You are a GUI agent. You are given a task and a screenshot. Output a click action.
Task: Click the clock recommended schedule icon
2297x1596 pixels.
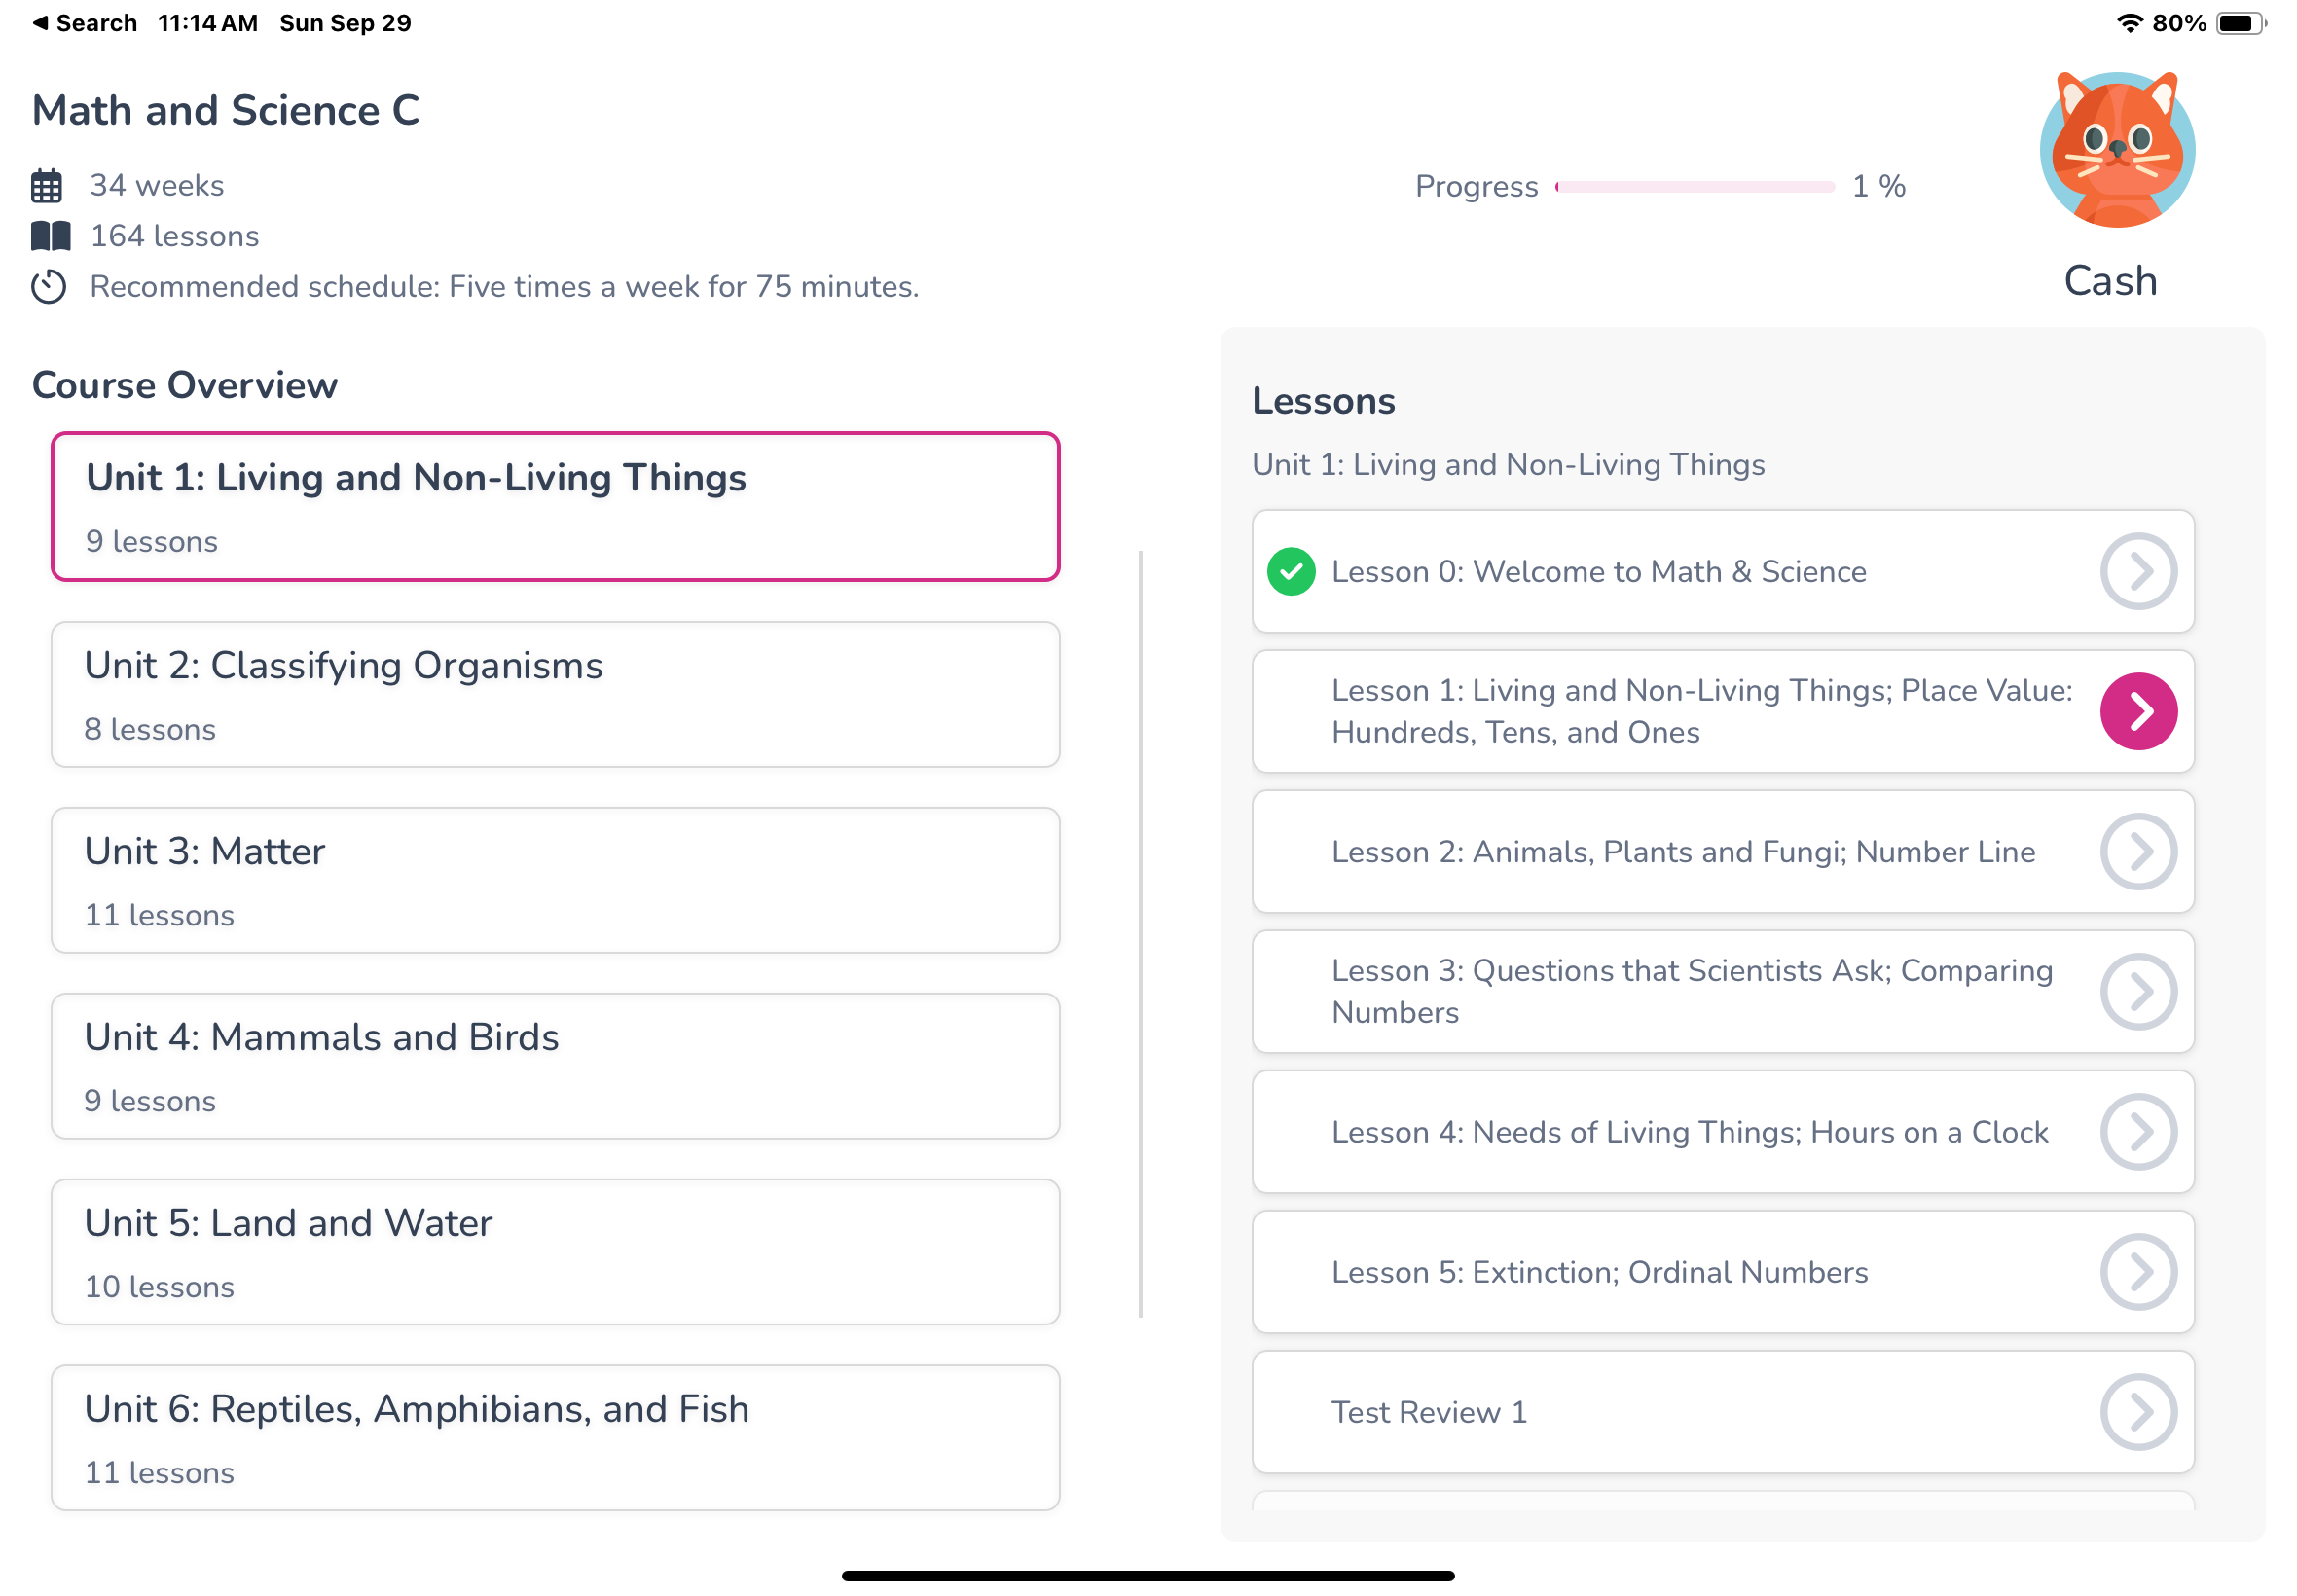click(x=48, y=287)
